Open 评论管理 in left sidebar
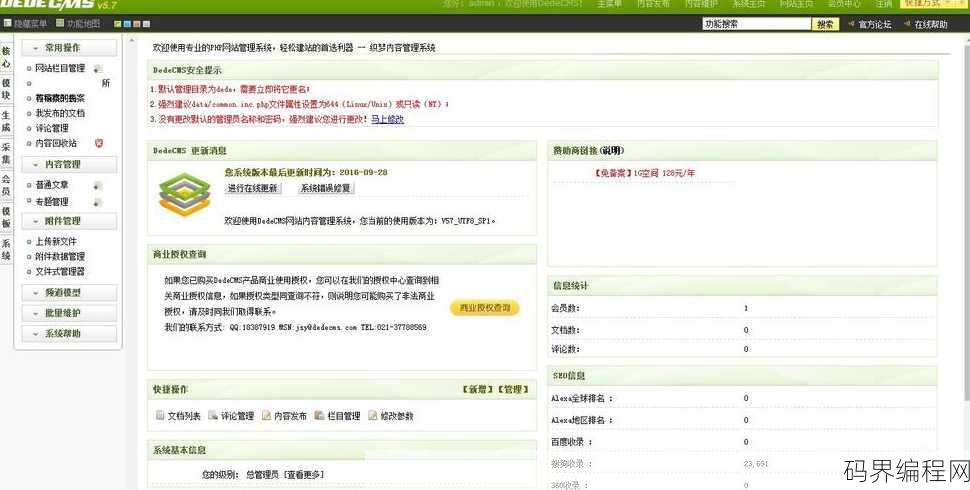 click(52, 128)
